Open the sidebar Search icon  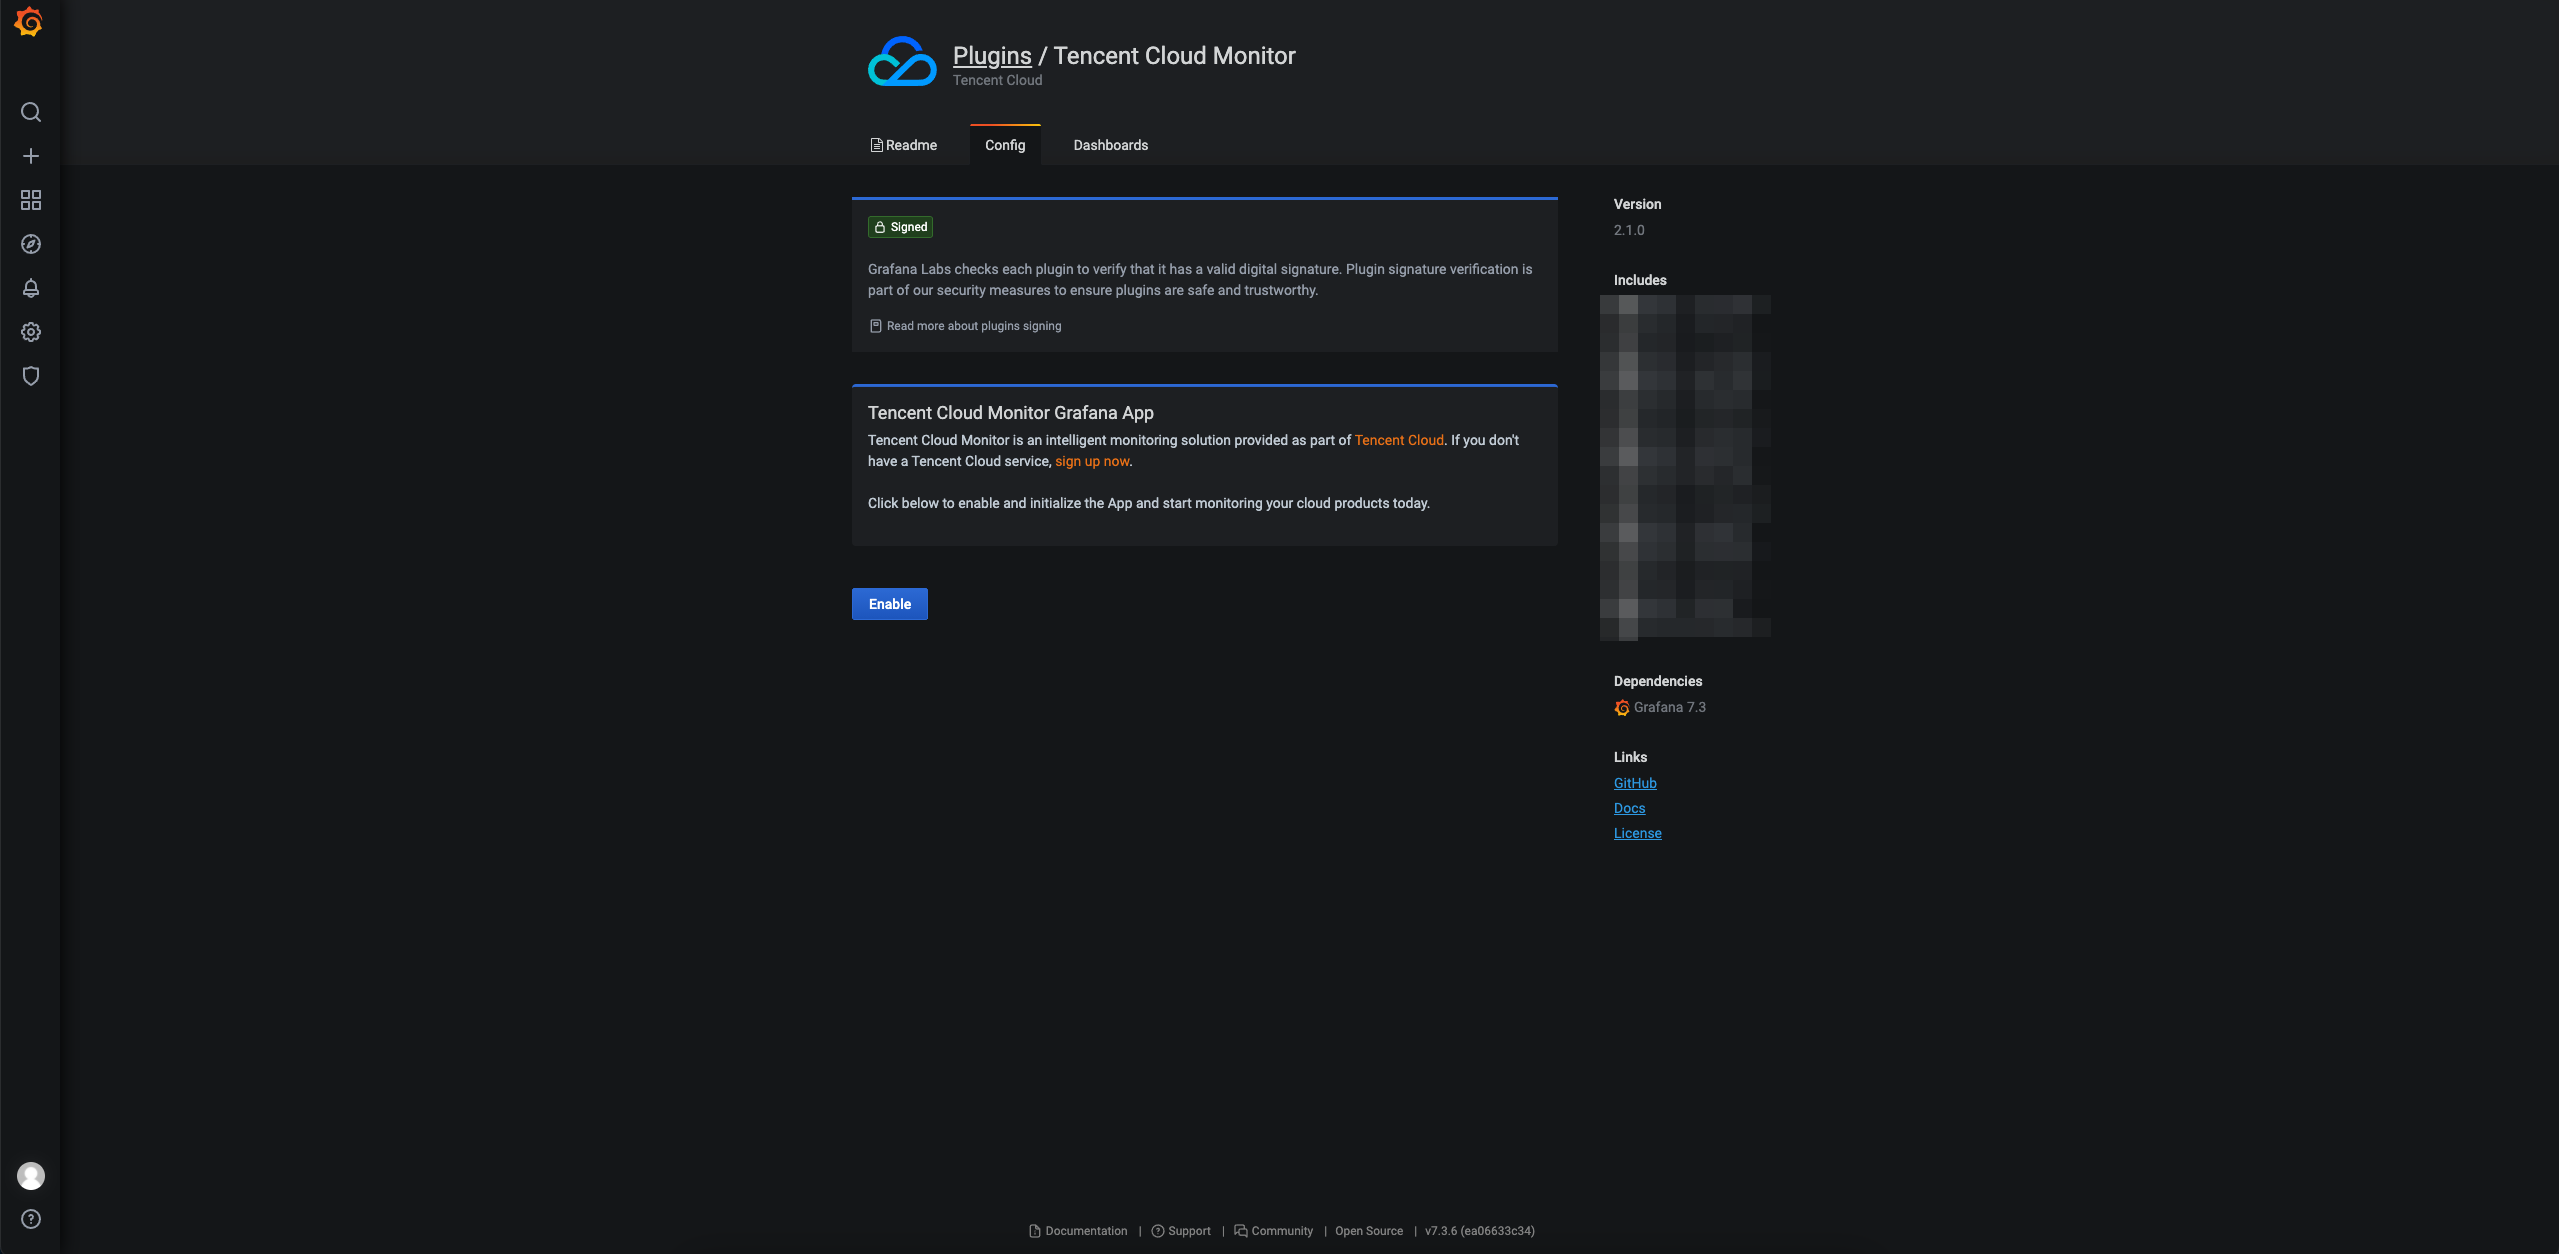[x=31, y=112]
